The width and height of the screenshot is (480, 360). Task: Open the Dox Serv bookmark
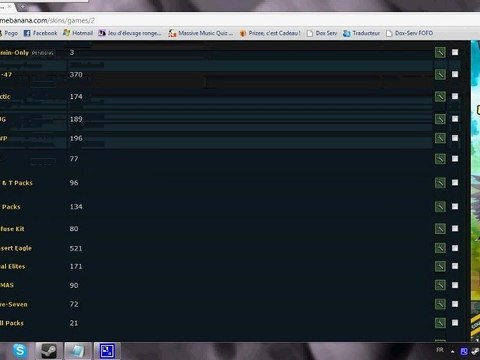click(x=322, y=33)
